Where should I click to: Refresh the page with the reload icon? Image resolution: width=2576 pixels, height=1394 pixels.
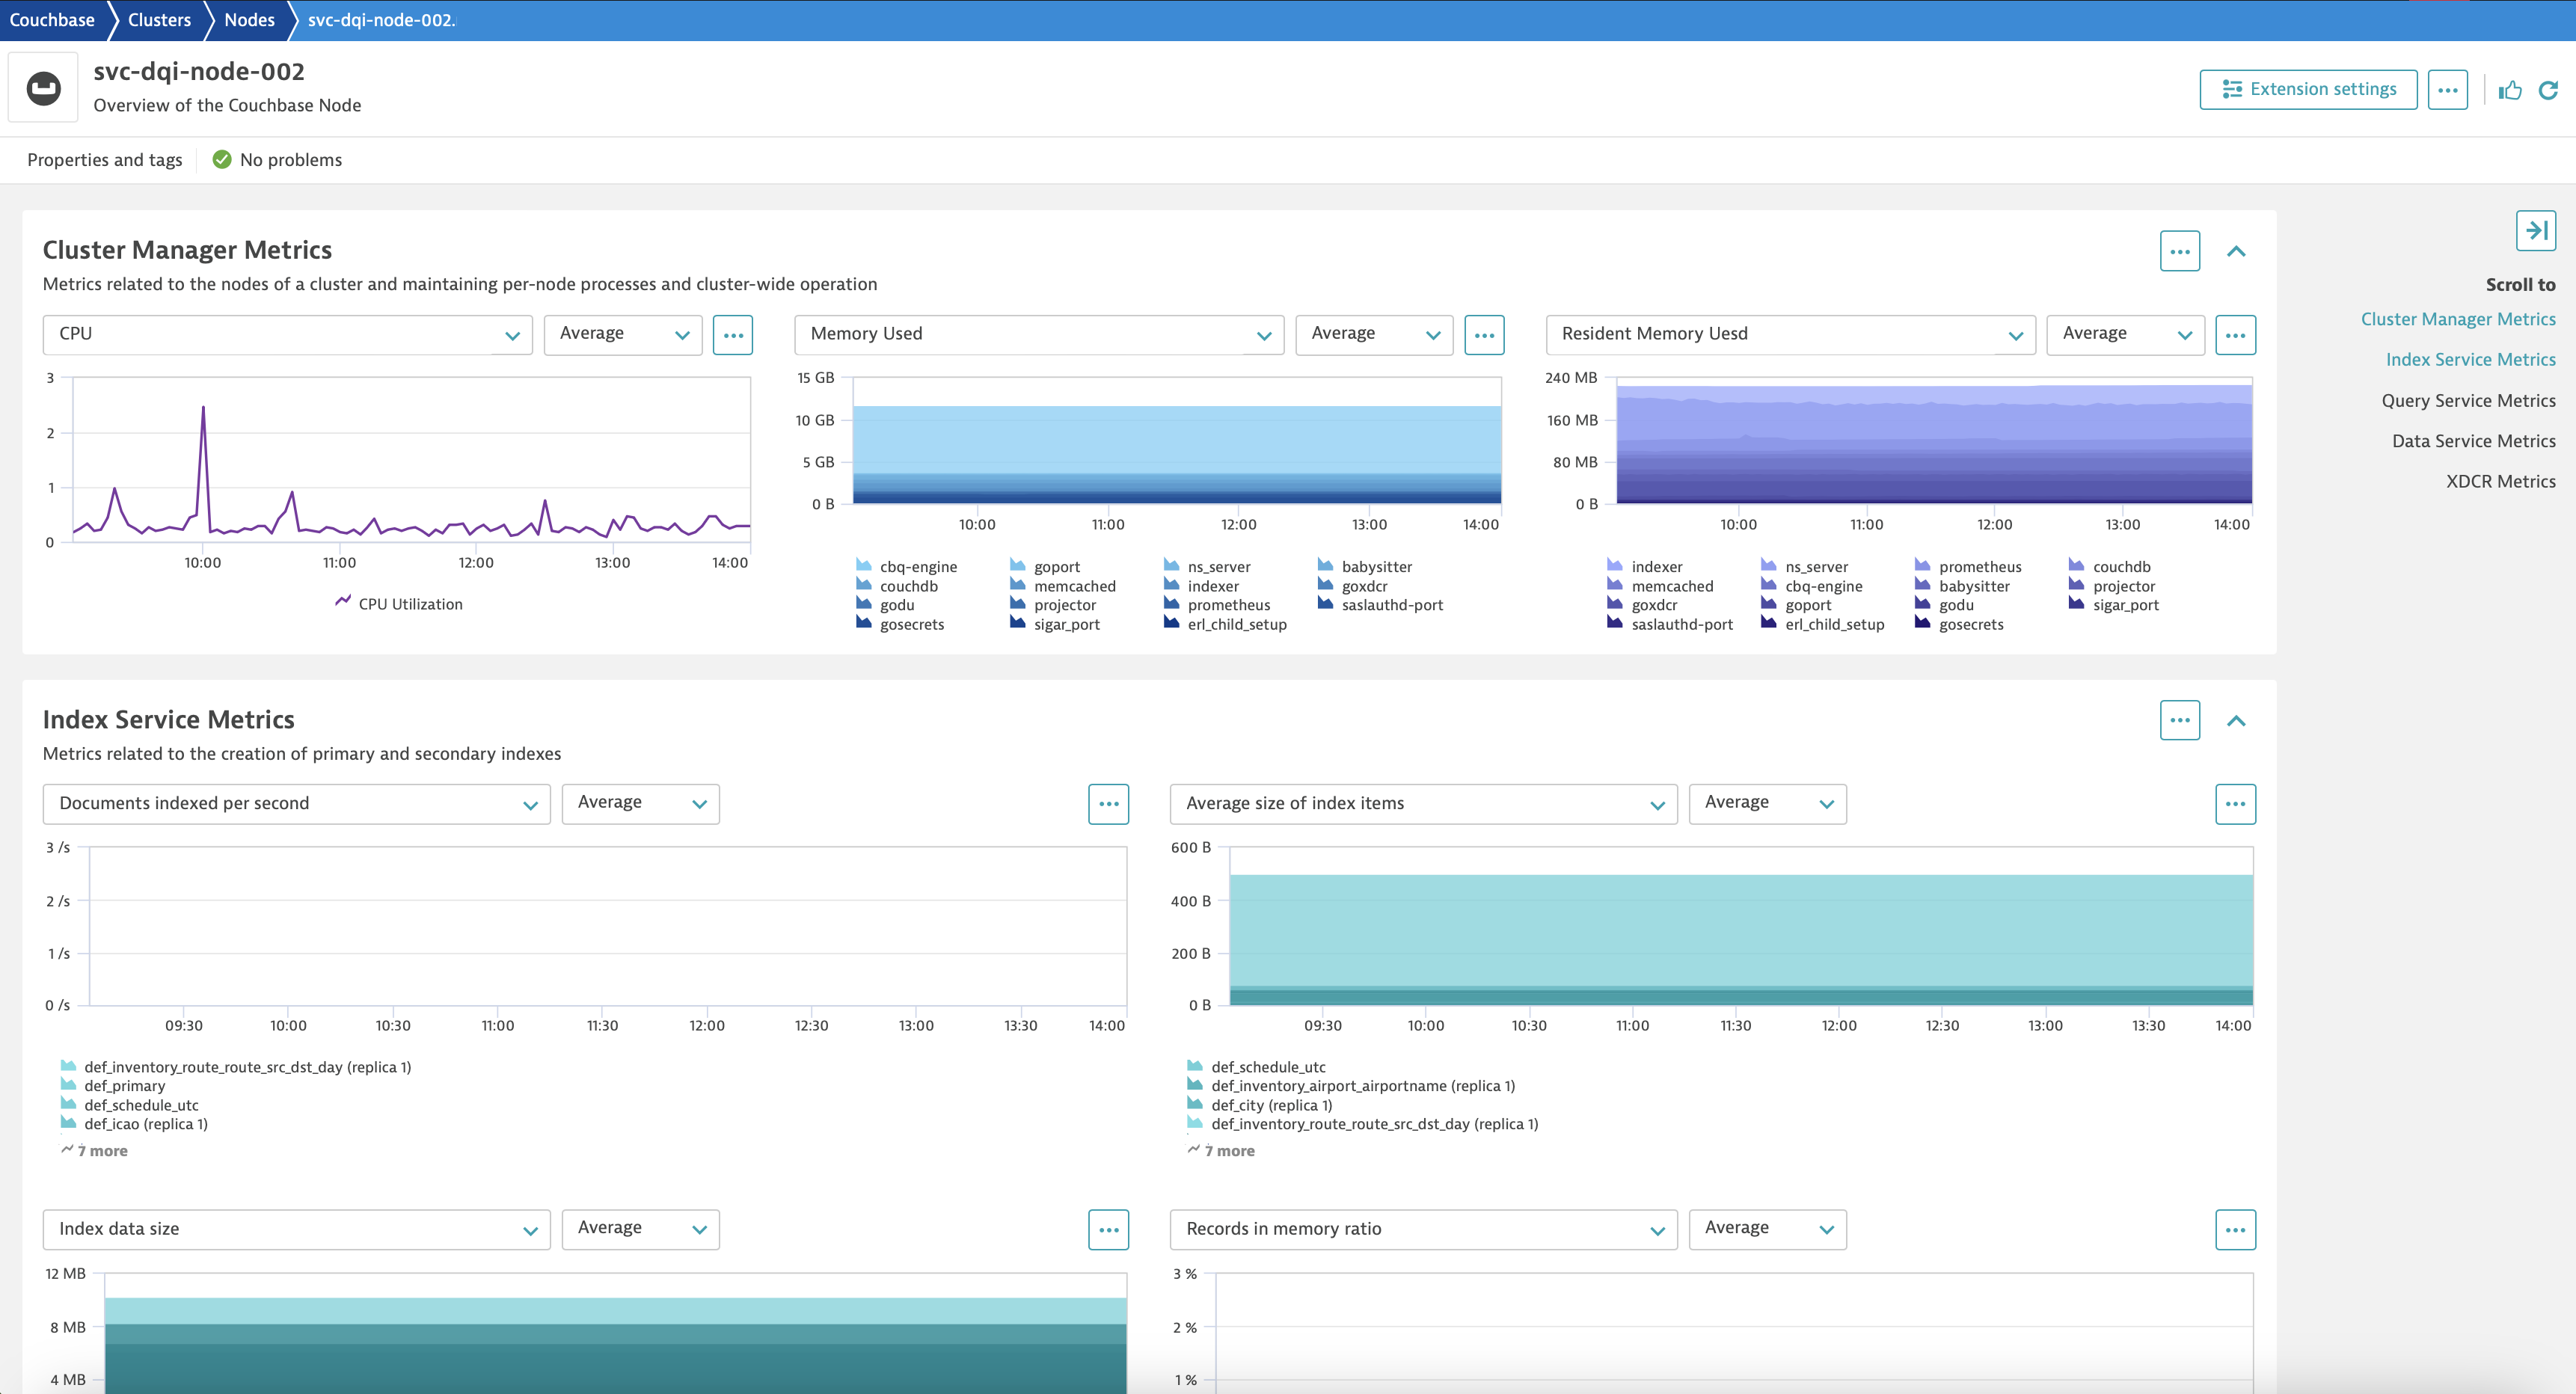tap(2548, 90)
